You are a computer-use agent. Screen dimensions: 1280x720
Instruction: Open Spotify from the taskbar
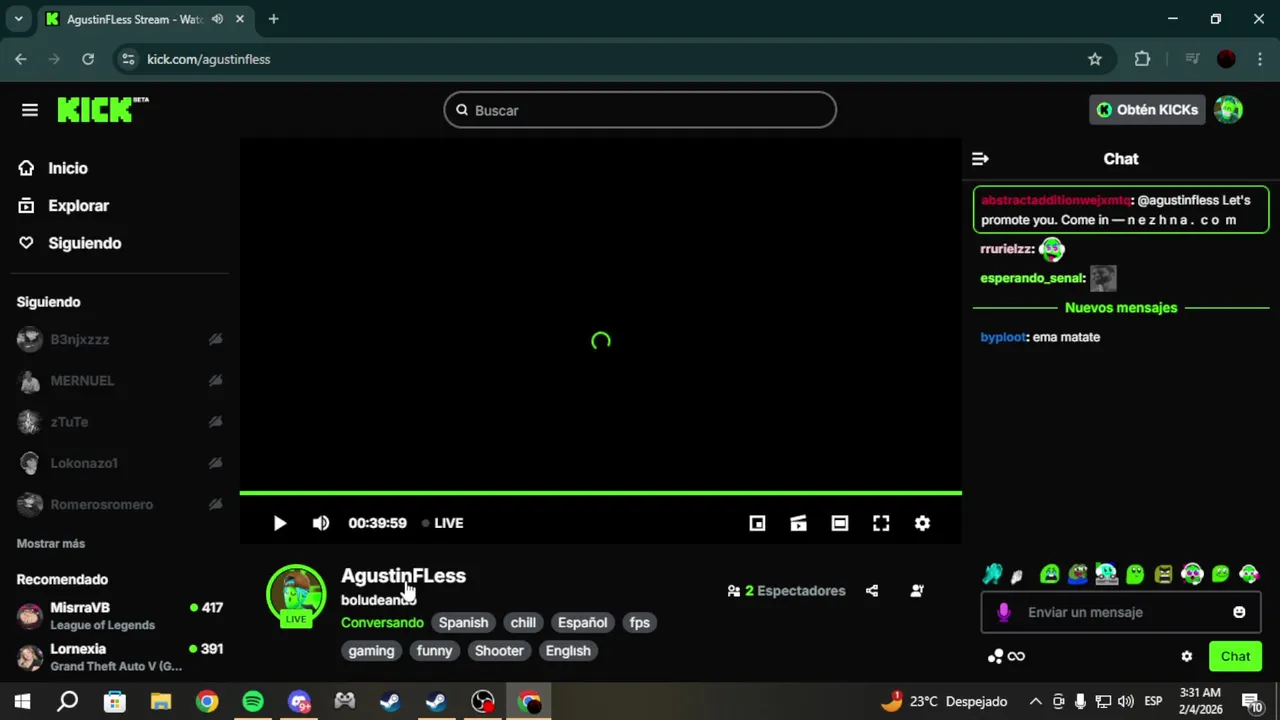coord(253,701)
